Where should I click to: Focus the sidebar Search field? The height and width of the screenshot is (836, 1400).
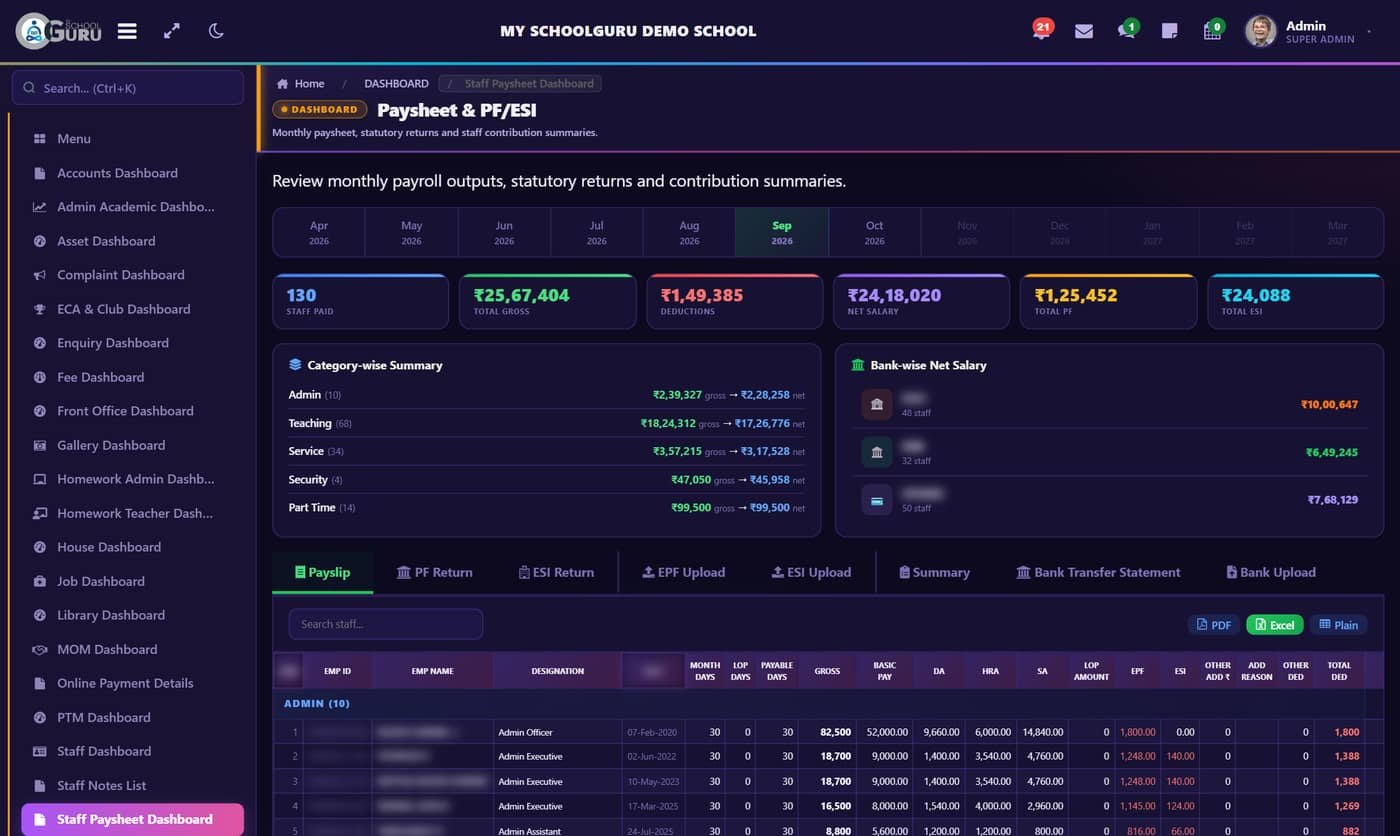point(128,88)
